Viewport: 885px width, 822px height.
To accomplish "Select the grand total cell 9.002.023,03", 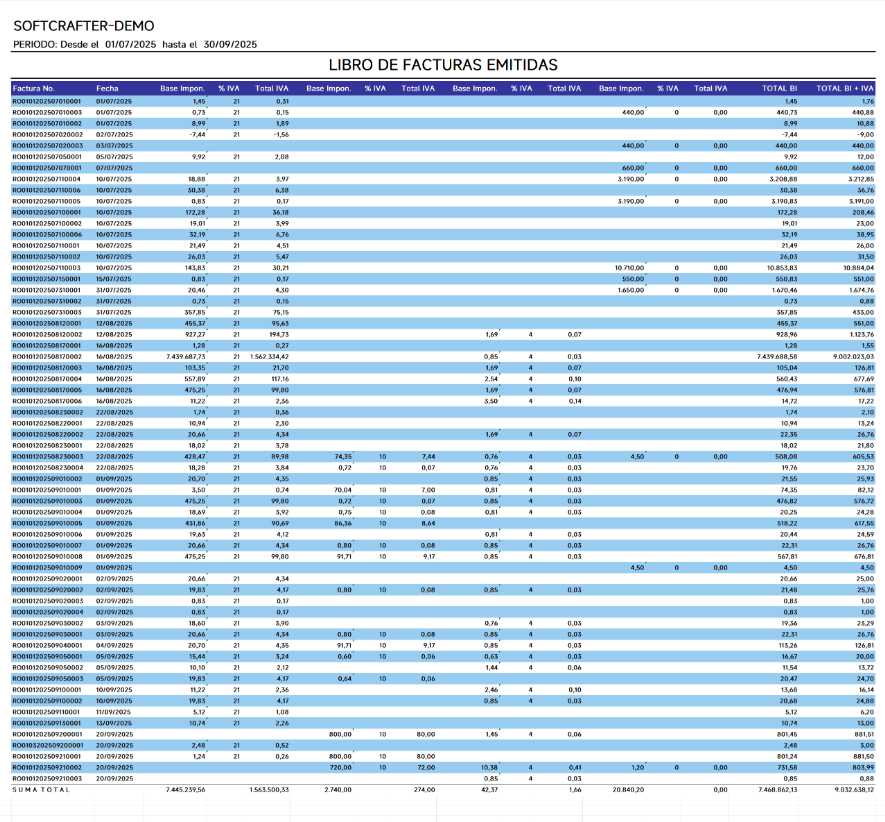I will click(853, 357).
